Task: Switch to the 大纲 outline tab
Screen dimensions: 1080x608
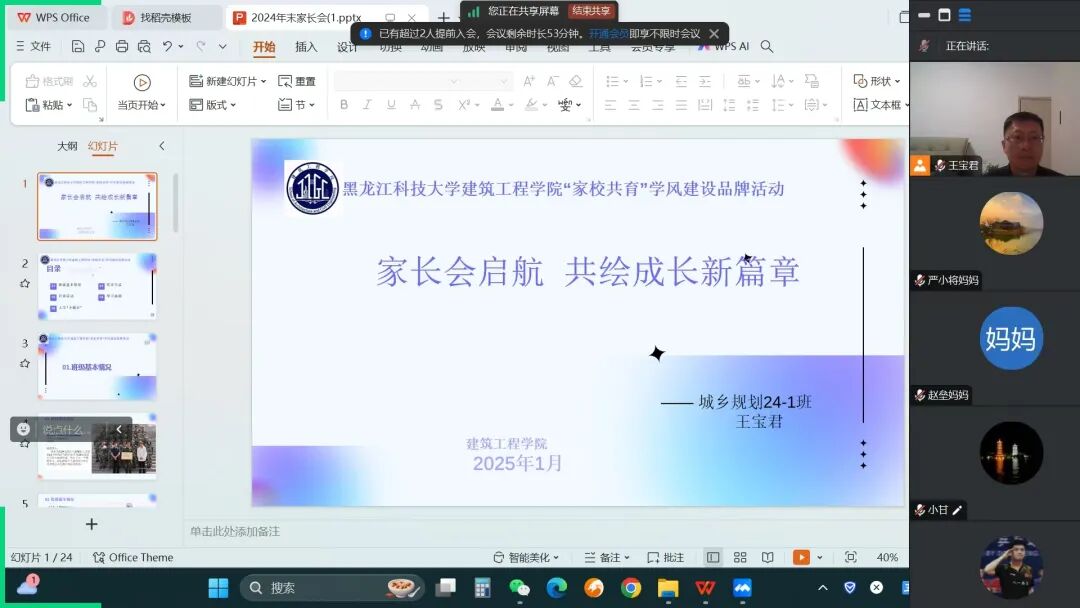Action: (67, 146)
